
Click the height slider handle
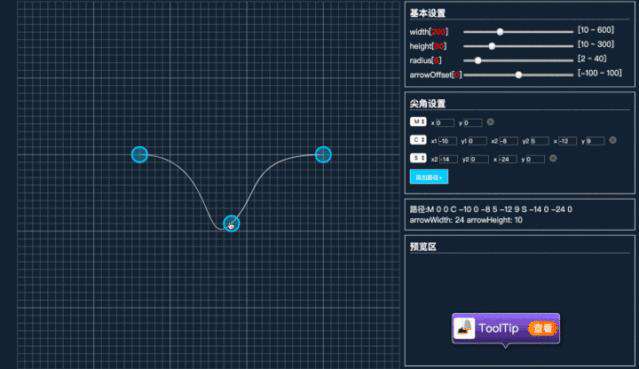492,46
